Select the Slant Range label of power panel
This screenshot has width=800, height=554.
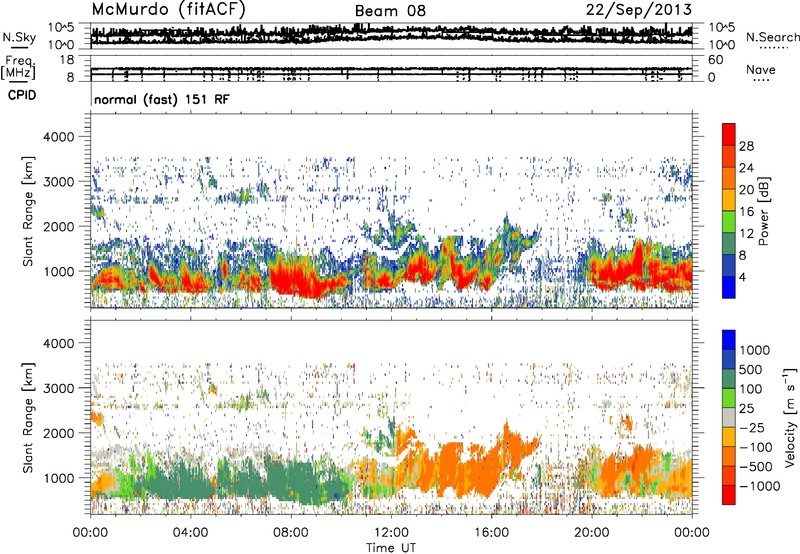(28, 211)
